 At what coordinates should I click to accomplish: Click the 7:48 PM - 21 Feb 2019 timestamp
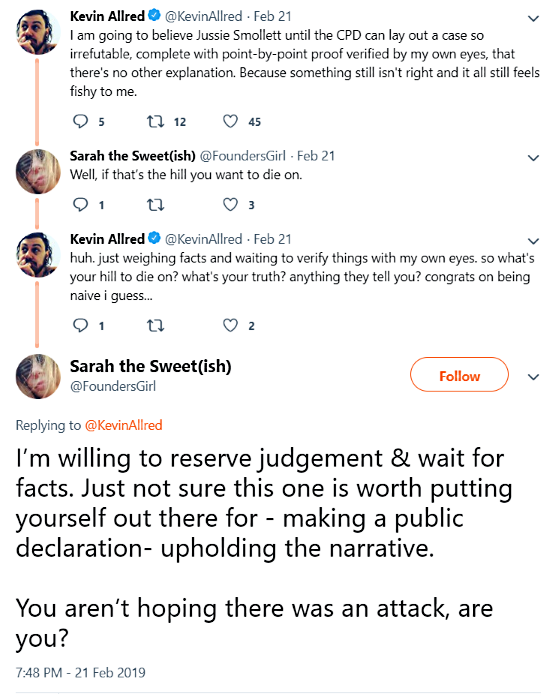pos(81,672)
